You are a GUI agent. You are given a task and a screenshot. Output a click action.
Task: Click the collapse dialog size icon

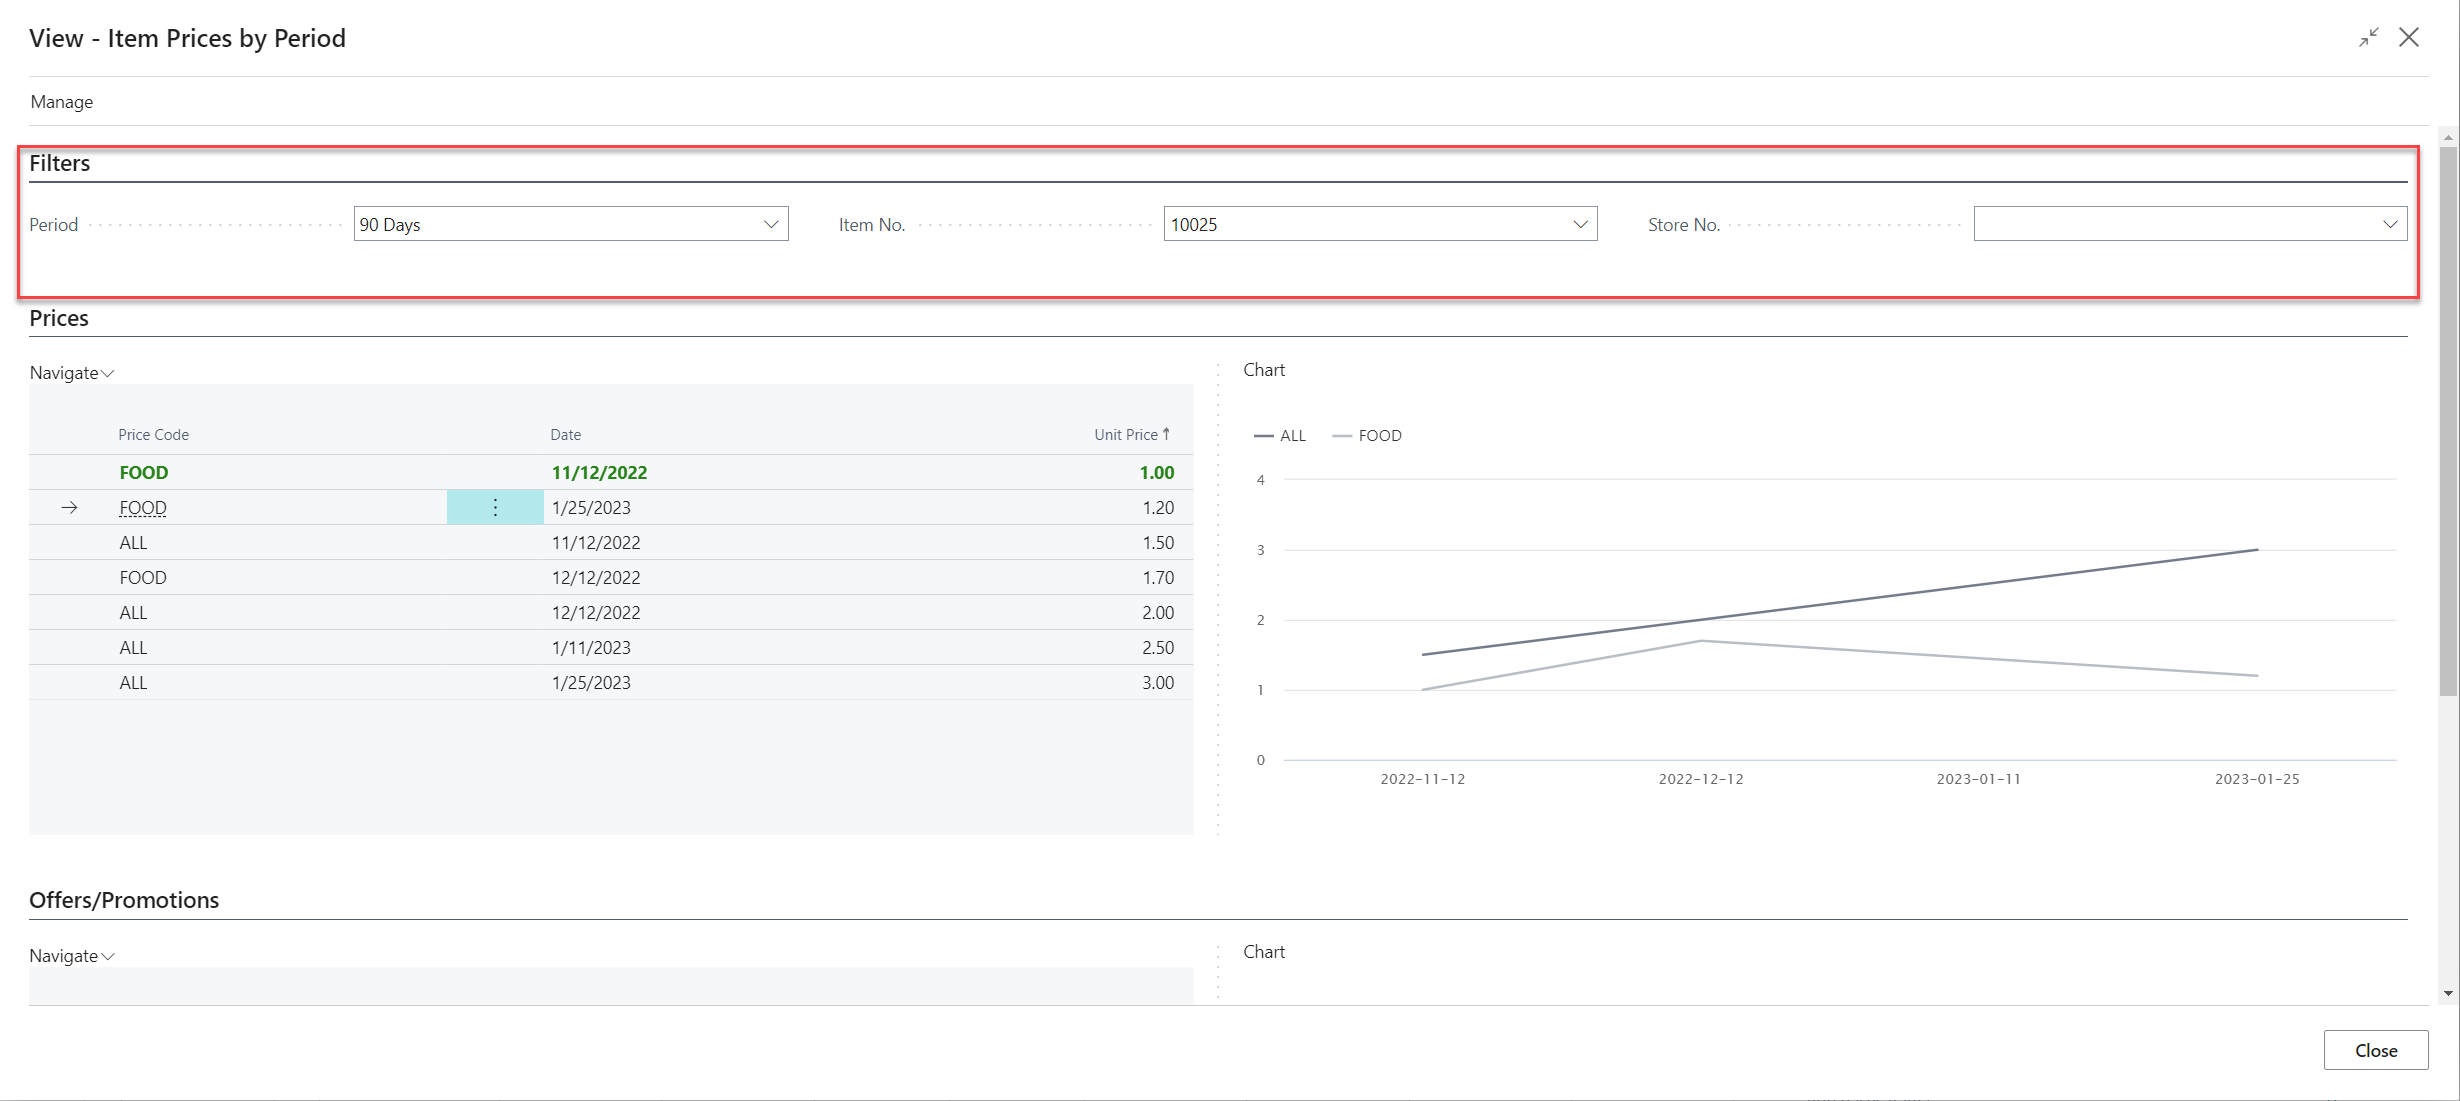pyautogui.click(x=2368, y=38)
